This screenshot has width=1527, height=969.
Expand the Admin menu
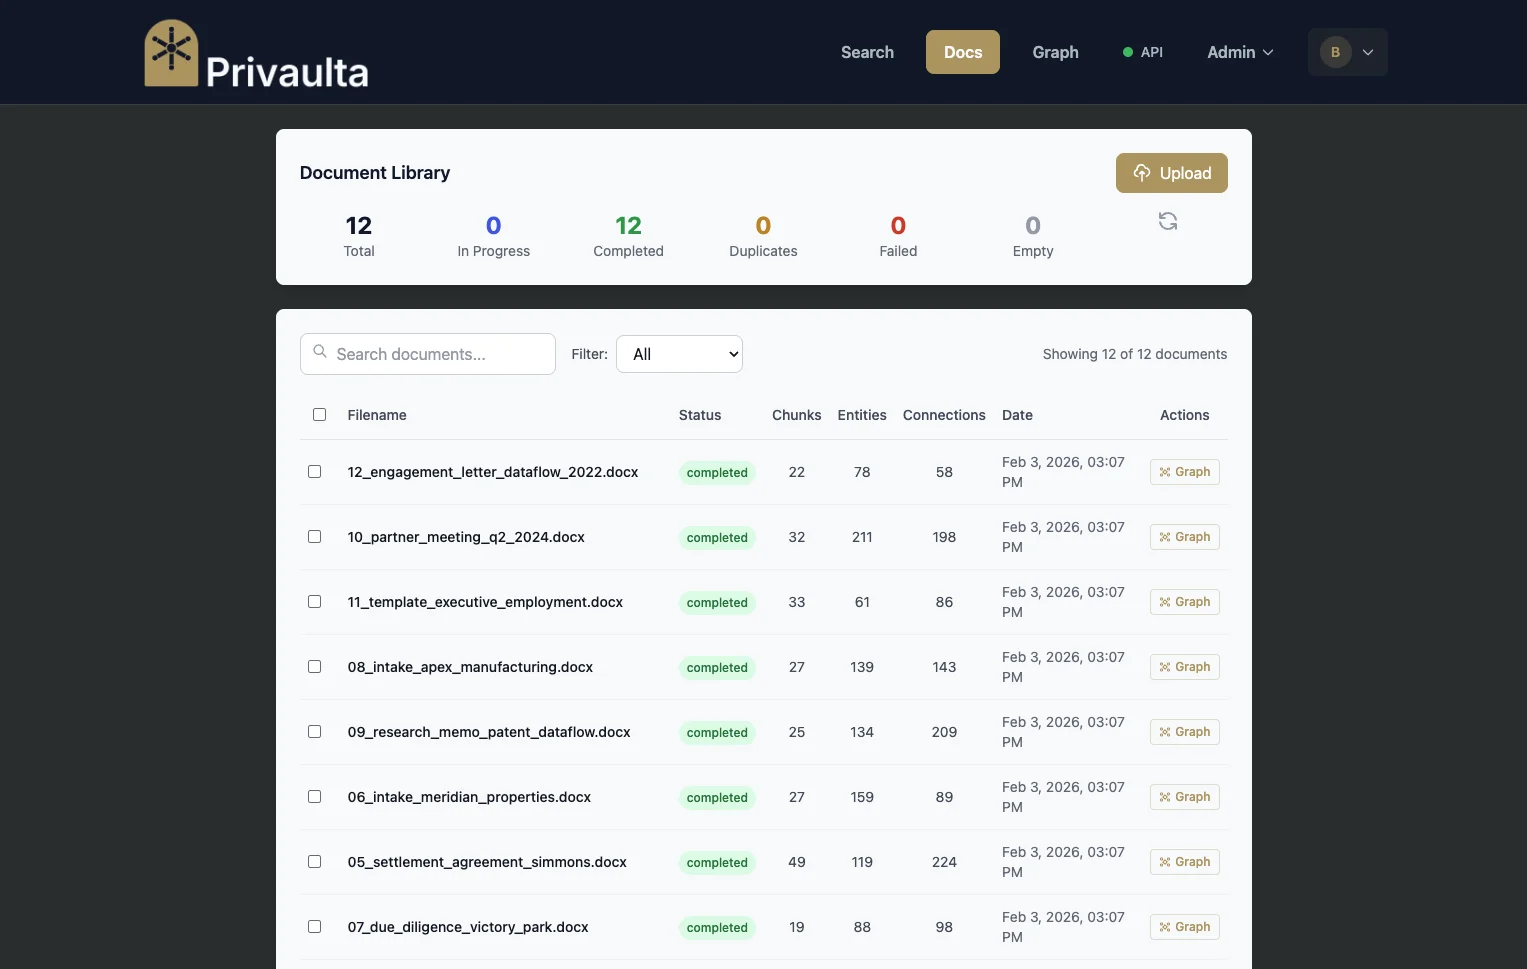coord(1240,52)
